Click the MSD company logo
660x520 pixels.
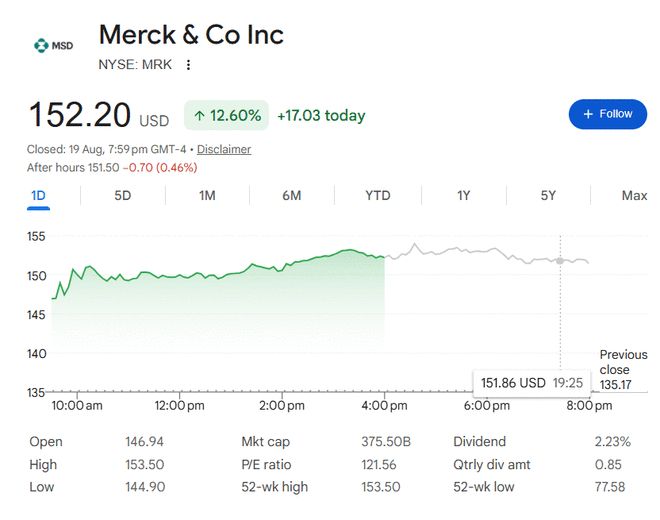pos(53,45)
